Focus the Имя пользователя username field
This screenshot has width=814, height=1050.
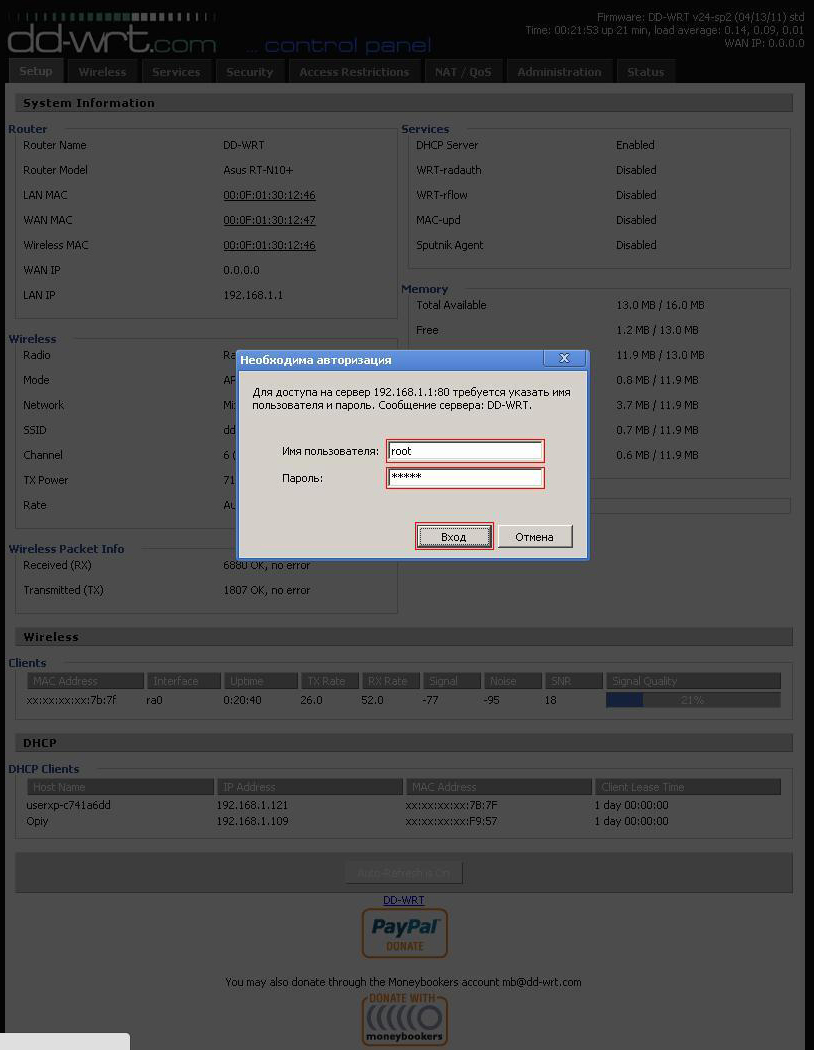pyautogui.click(x=465, y=451)
